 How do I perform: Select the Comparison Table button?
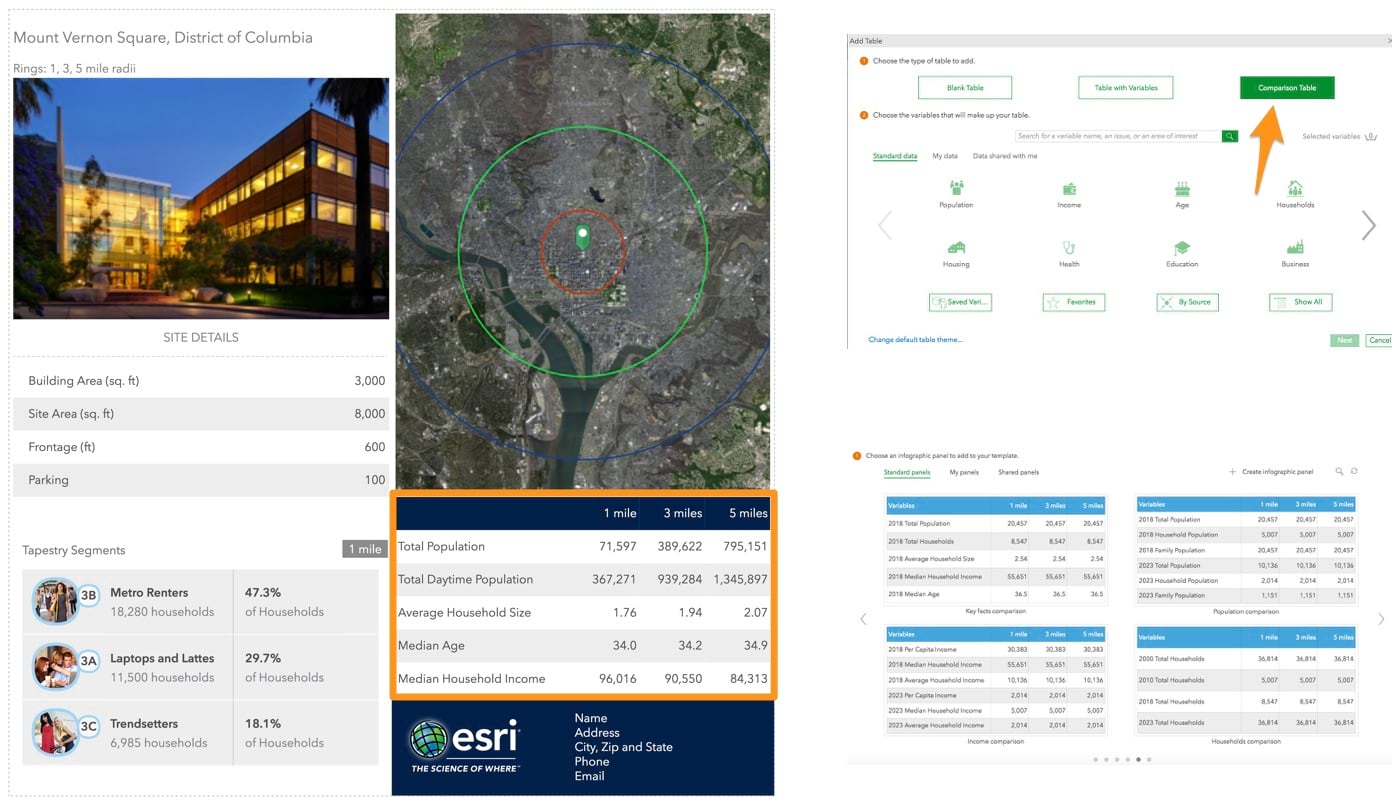tap(1287, 88)
